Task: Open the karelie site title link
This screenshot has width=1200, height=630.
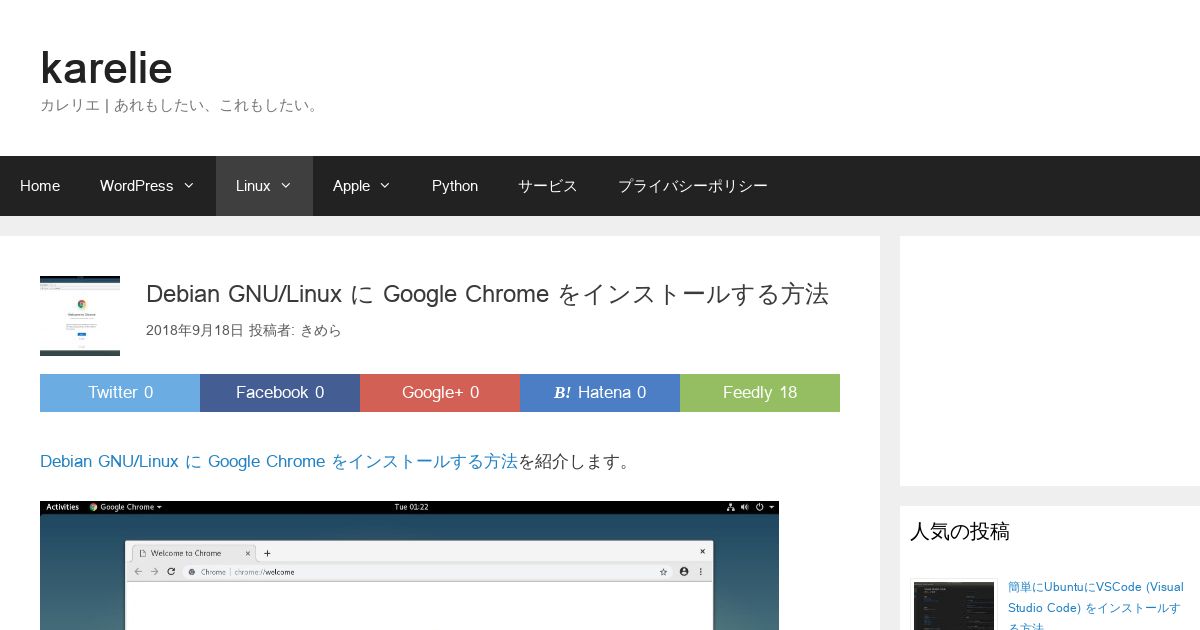Action: click(106, 68)
